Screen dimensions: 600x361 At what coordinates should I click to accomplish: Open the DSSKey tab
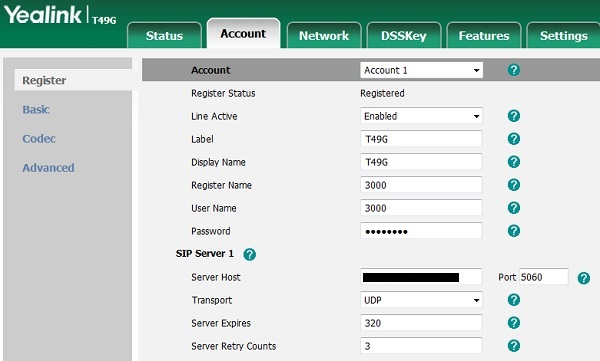tap(404, 36)
